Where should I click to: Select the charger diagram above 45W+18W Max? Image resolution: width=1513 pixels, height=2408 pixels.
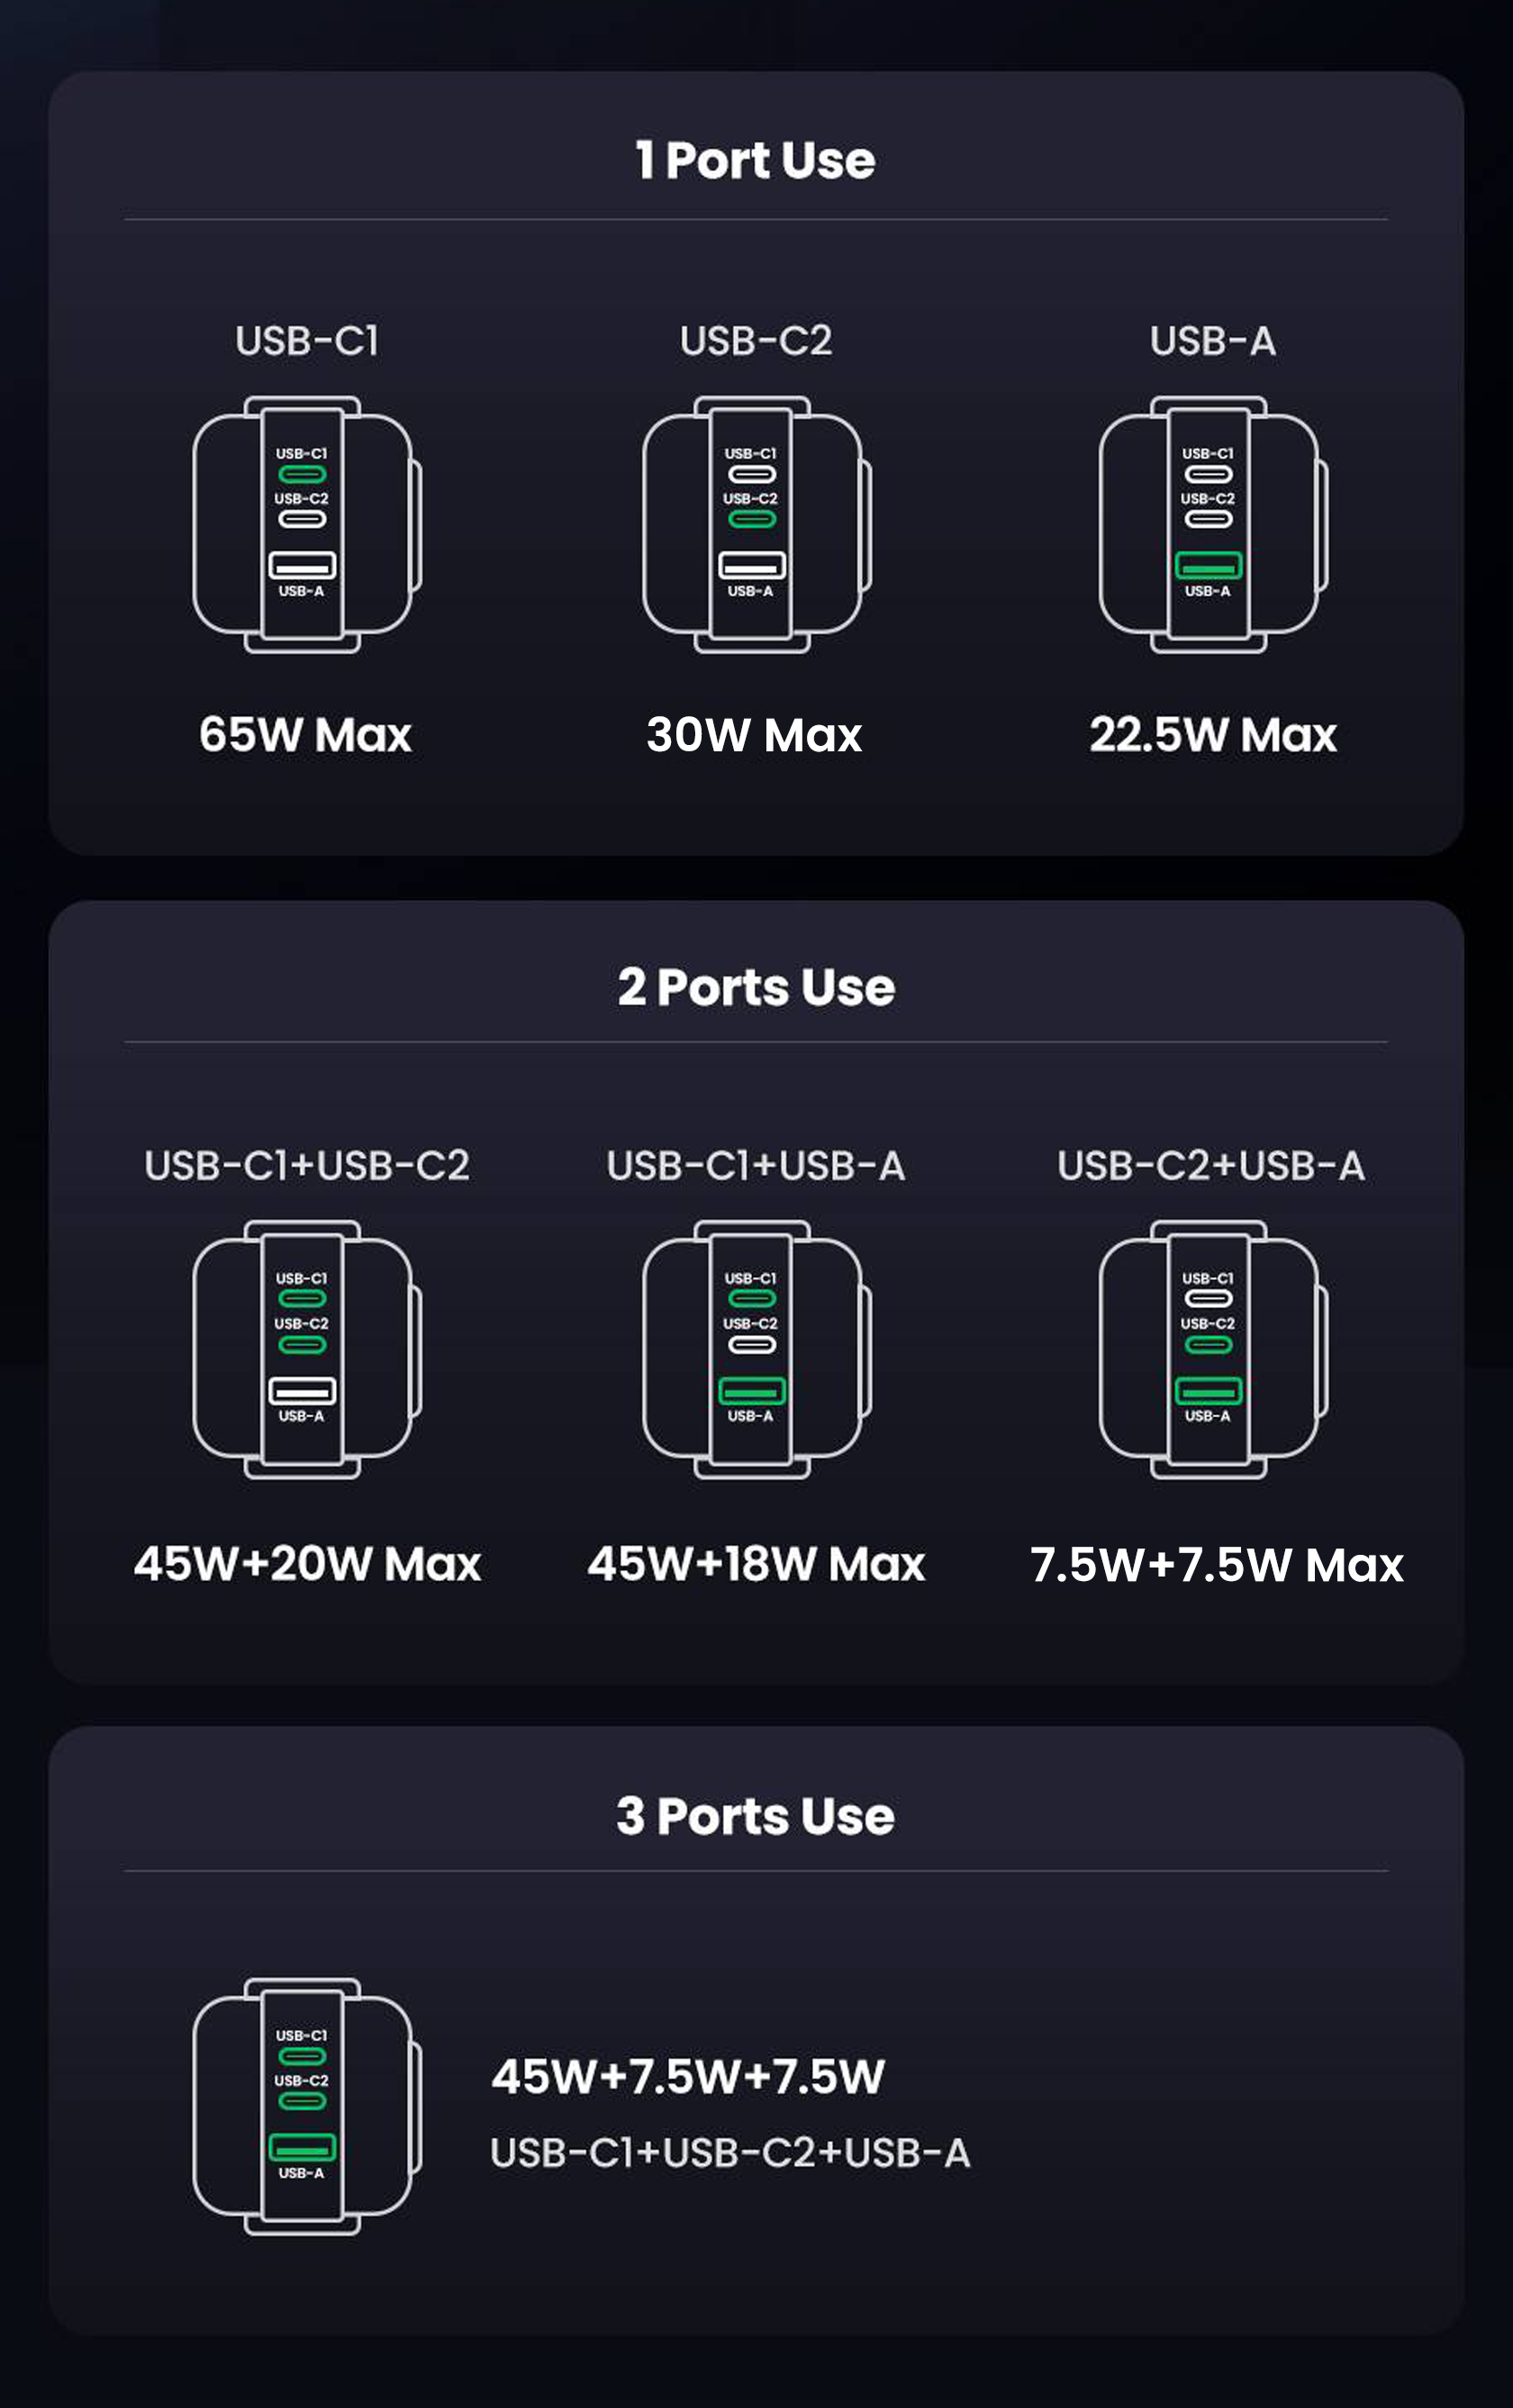click(x=756, y=1349)
